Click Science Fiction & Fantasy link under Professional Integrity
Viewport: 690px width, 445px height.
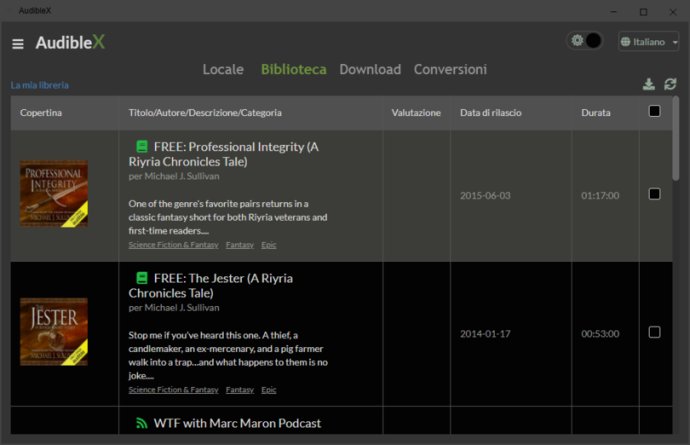pyautogui.click(x=173, y=245)
